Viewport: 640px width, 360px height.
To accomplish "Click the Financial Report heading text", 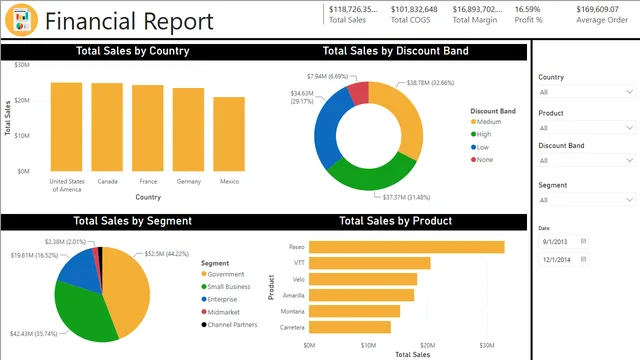I will click(129, 21).
